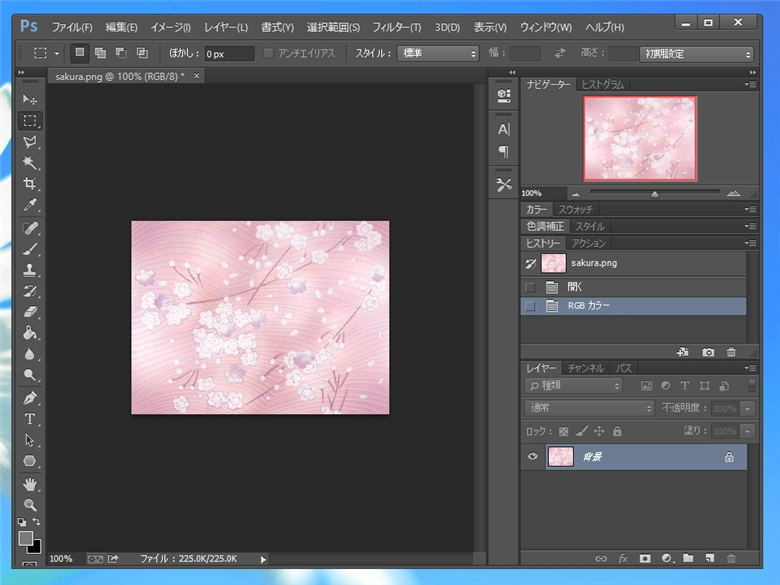Select the 開く history state

click(575, 287)
